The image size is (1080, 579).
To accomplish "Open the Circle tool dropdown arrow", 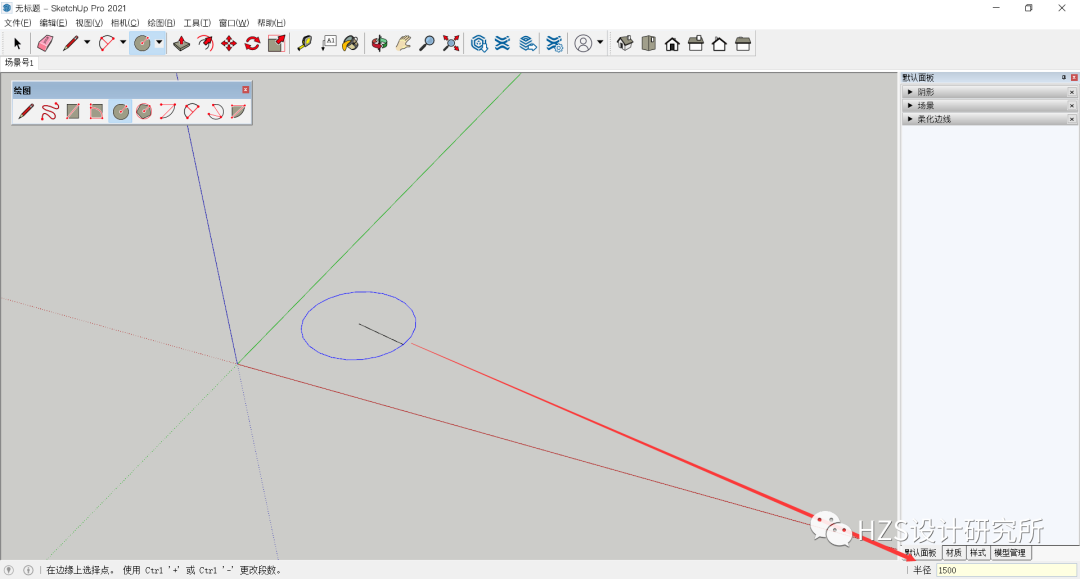I will [x=158, y=43].
